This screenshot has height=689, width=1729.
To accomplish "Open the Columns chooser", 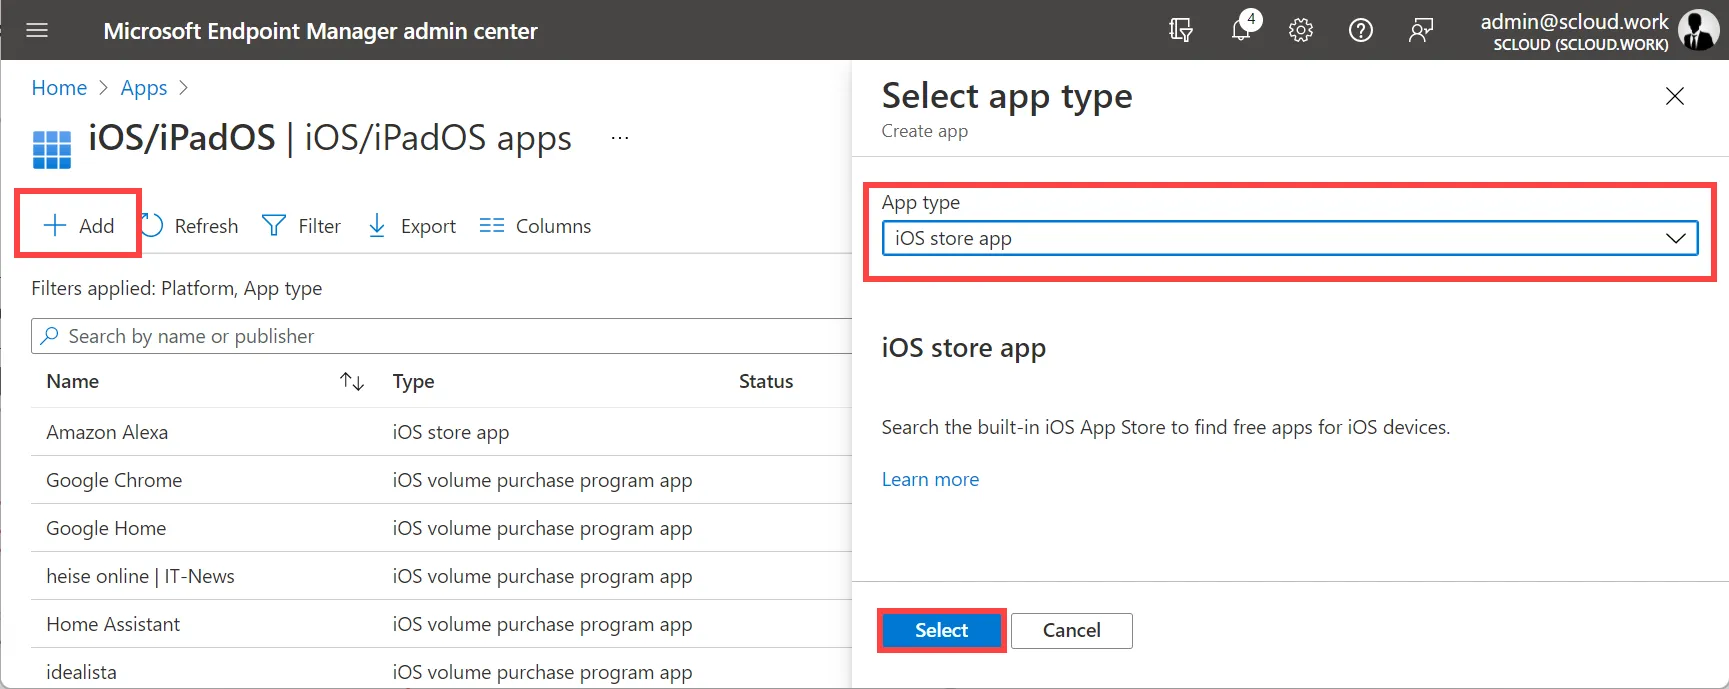I will [535, 226].
